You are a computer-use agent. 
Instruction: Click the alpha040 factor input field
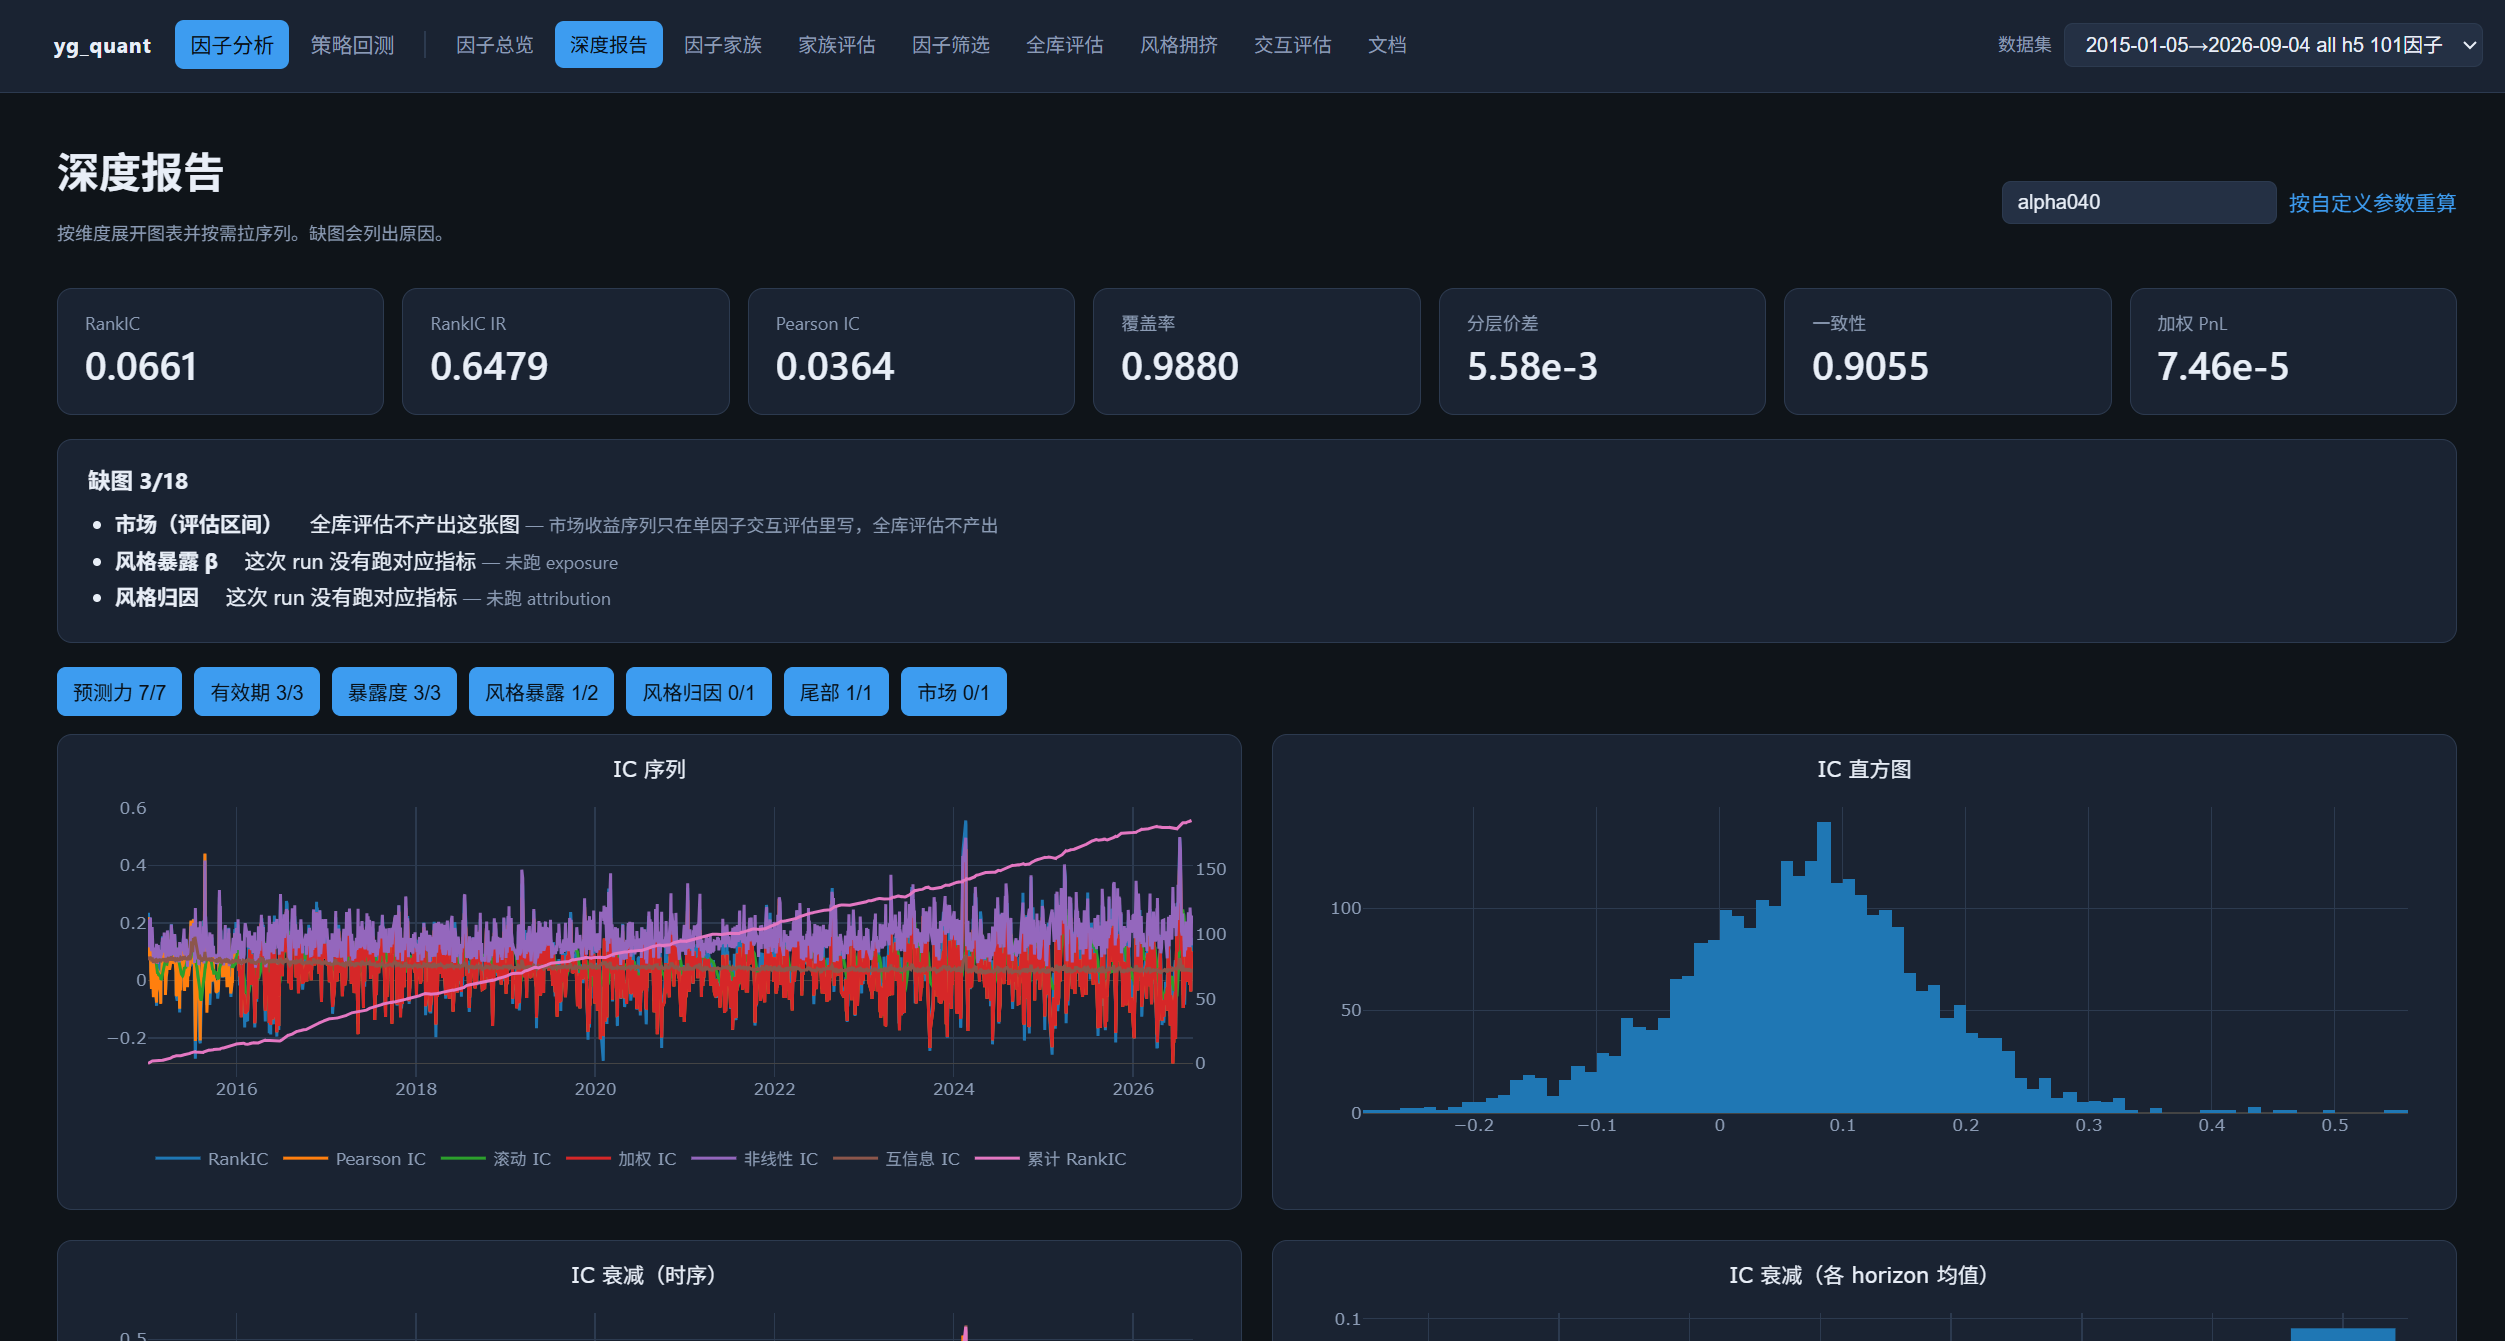click(2138, 202)
